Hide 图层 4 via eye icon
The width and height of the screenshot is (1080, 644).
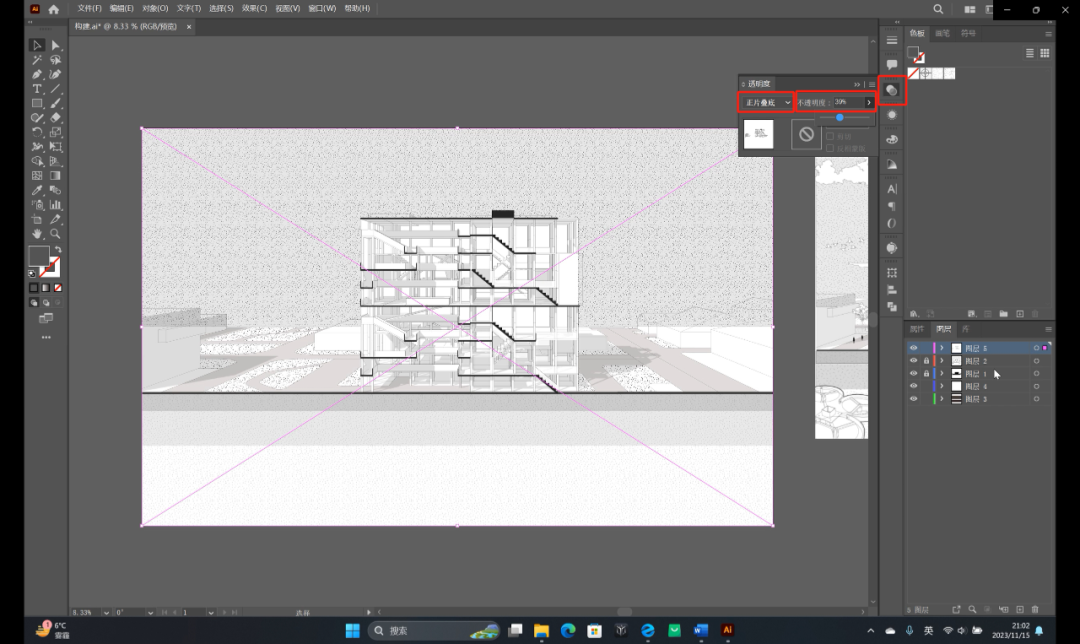(913, 386)
